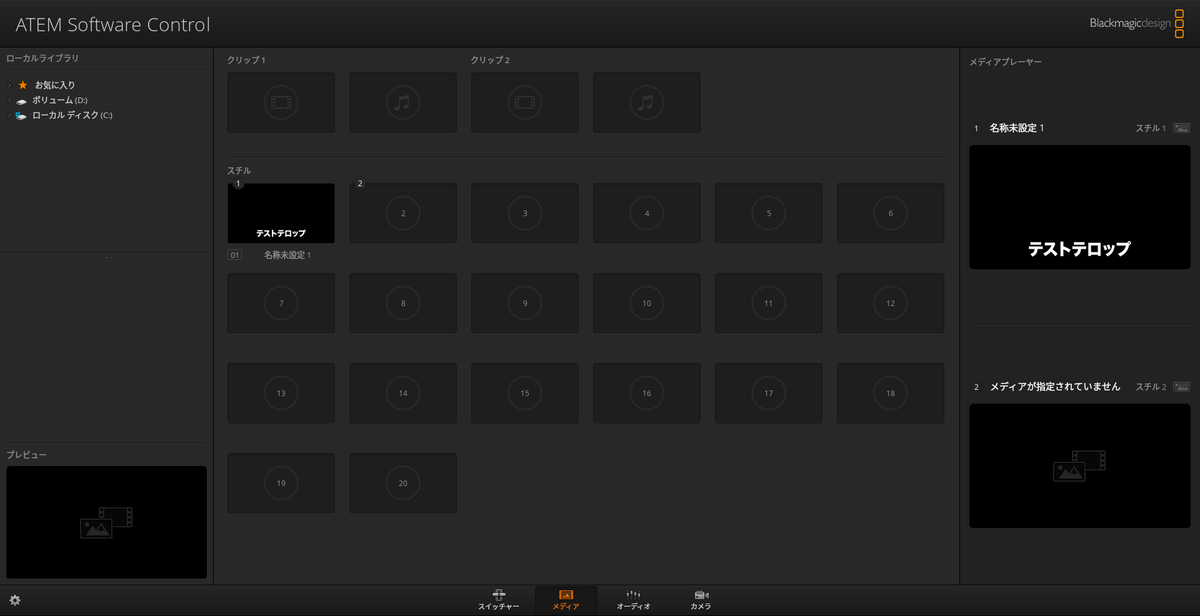Select empty still slot 13
Image resolution: width=1200 pixels, height=616 pixels.
click(281, 393)
